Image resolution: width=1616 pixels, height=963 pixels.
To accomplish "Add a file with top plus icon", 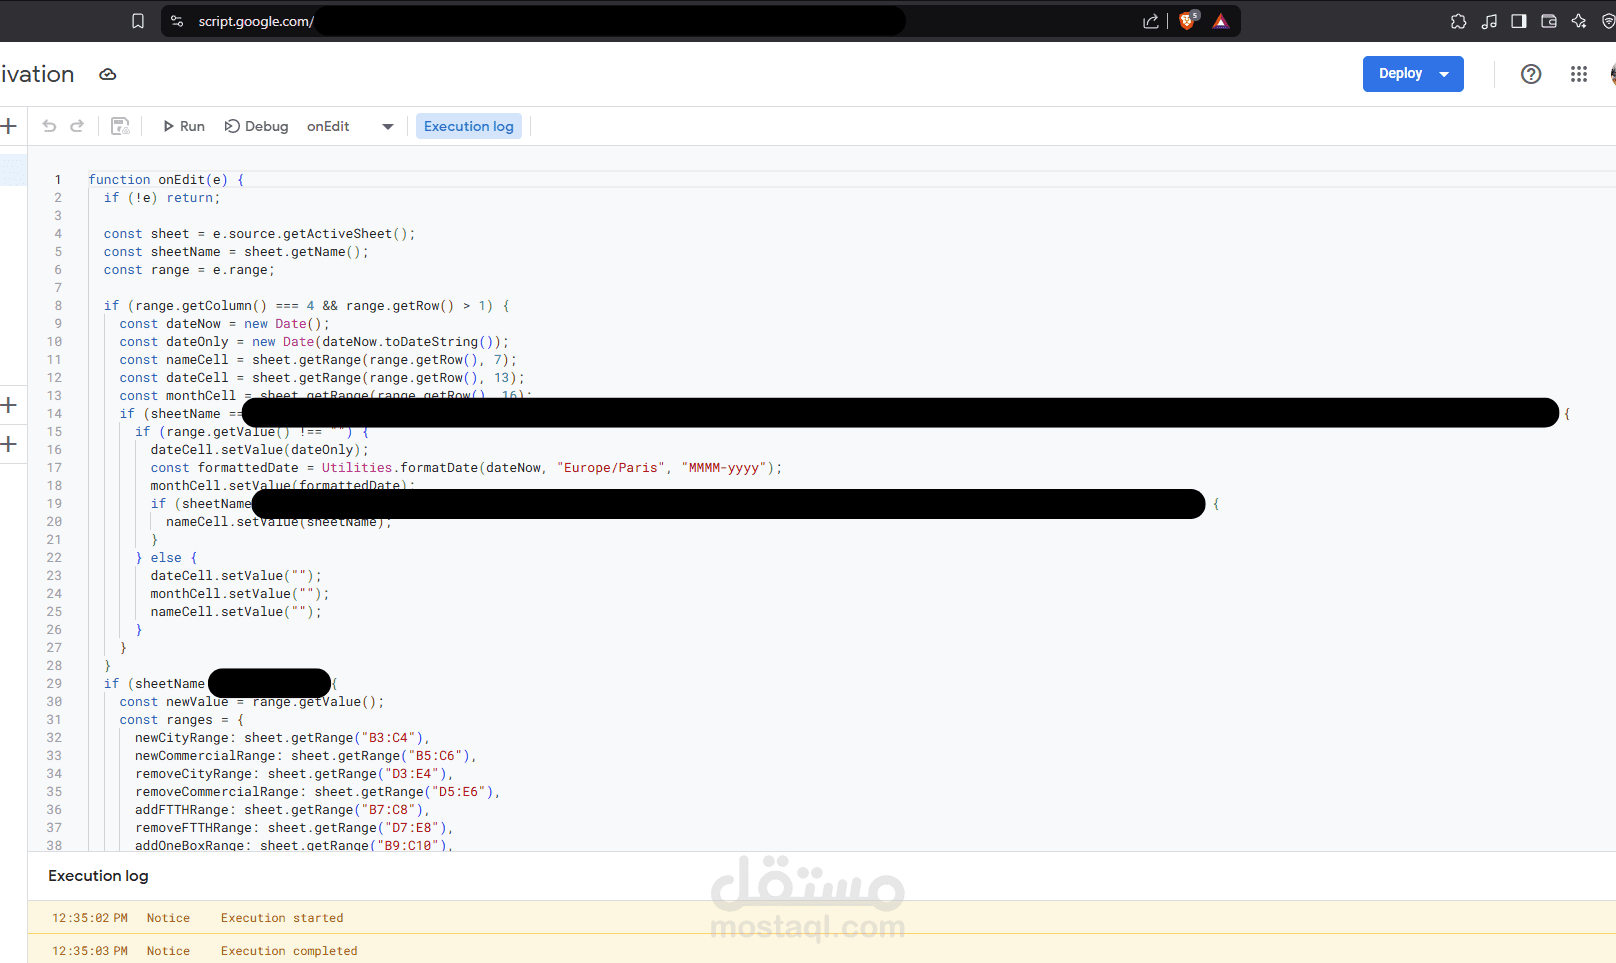I will pos(9,126).
